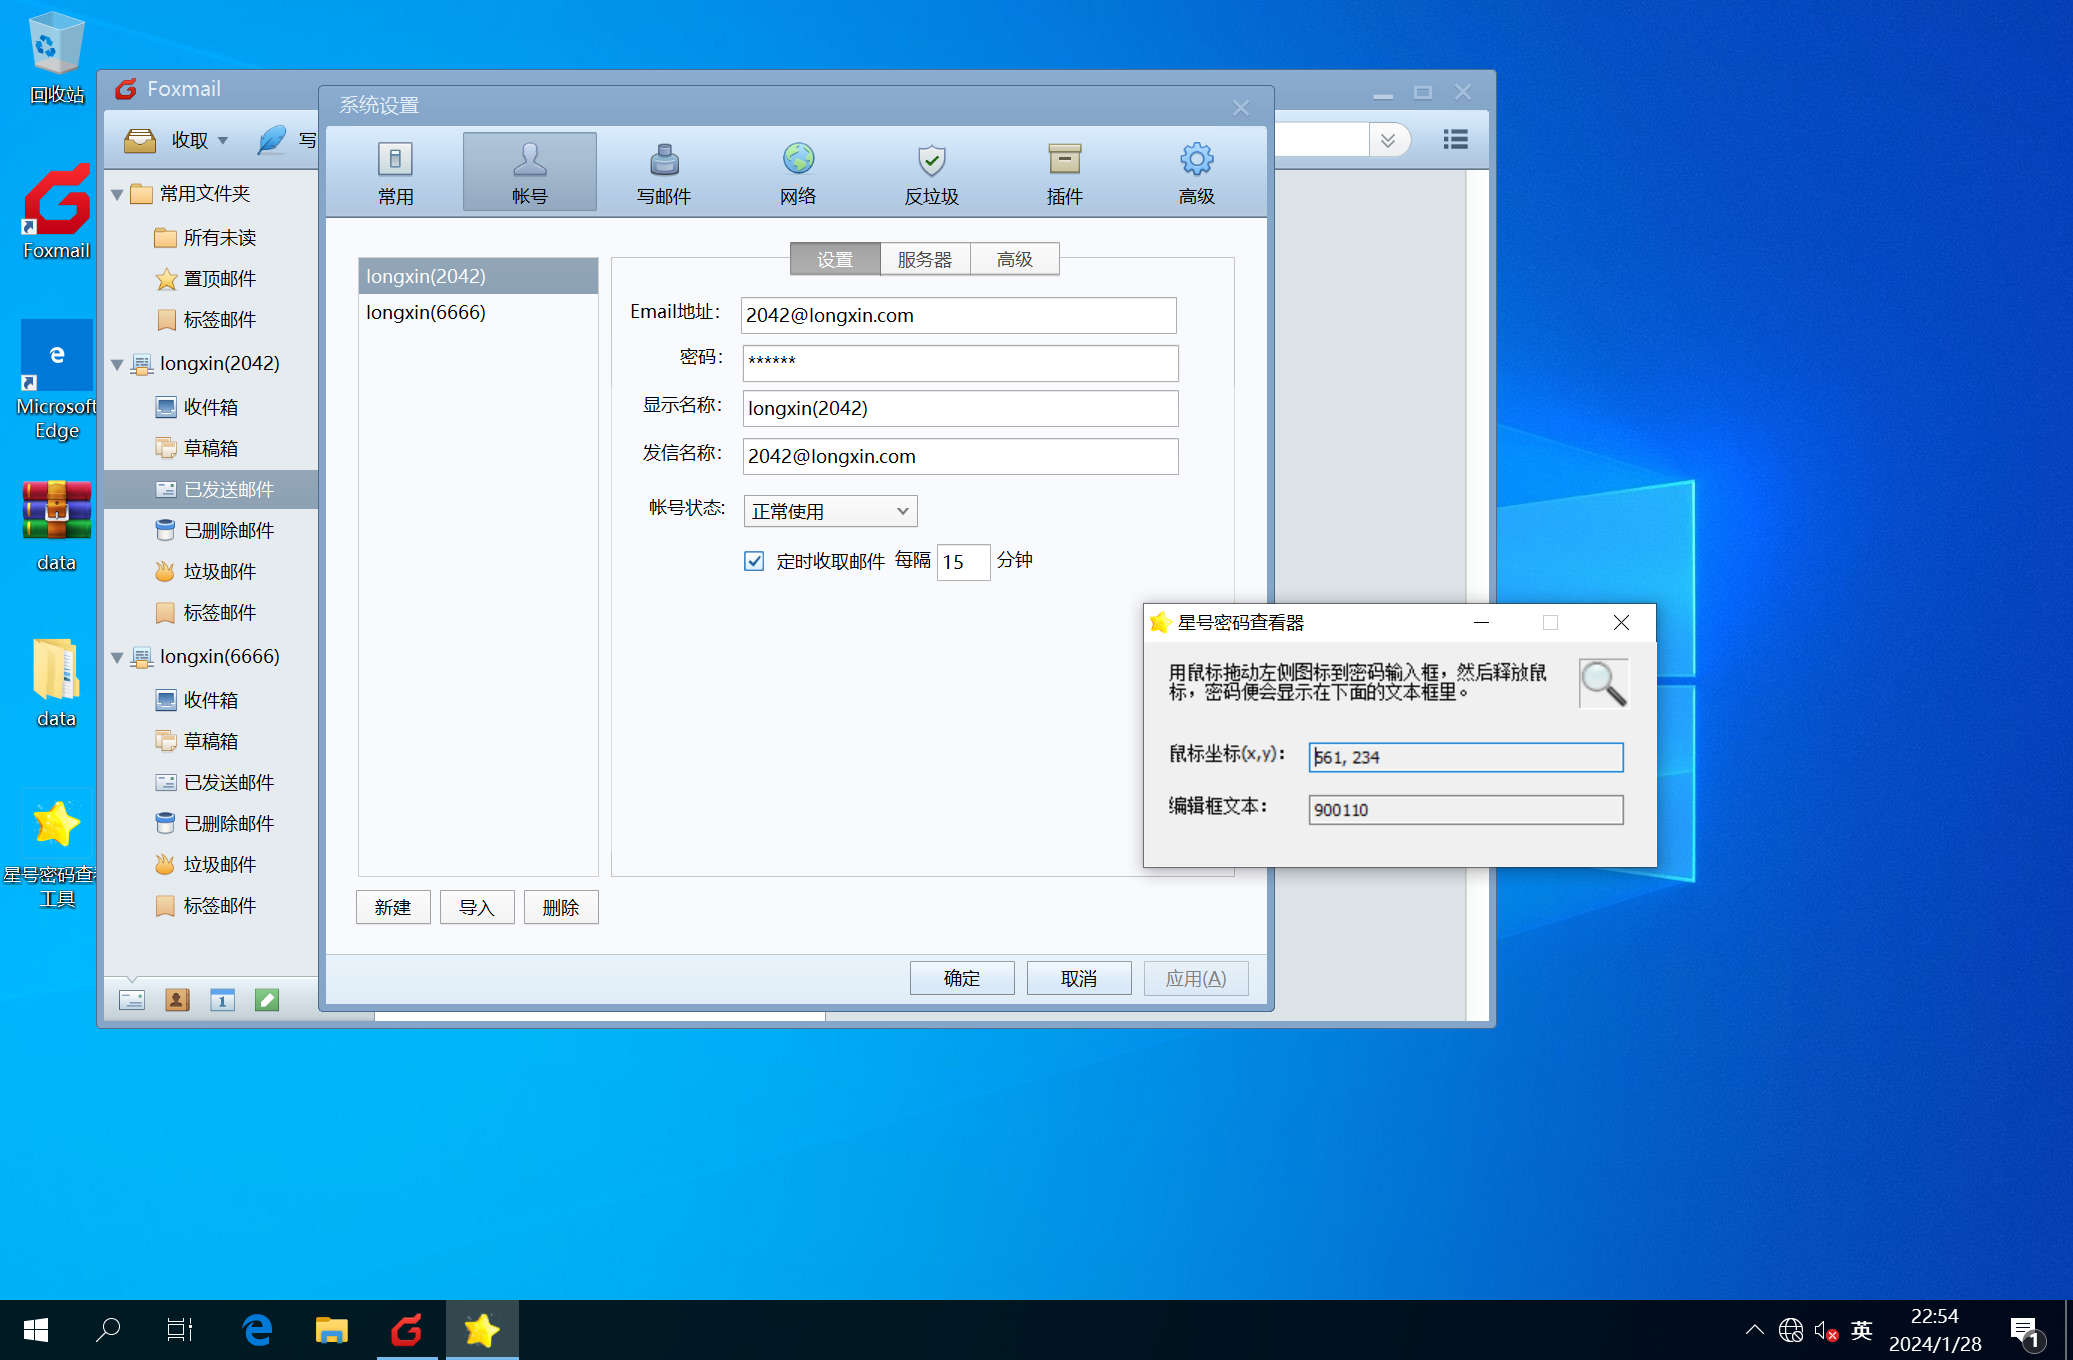Screen dimensions: 2073x1360
Task: Click the 删除 button
Action: 561,907
